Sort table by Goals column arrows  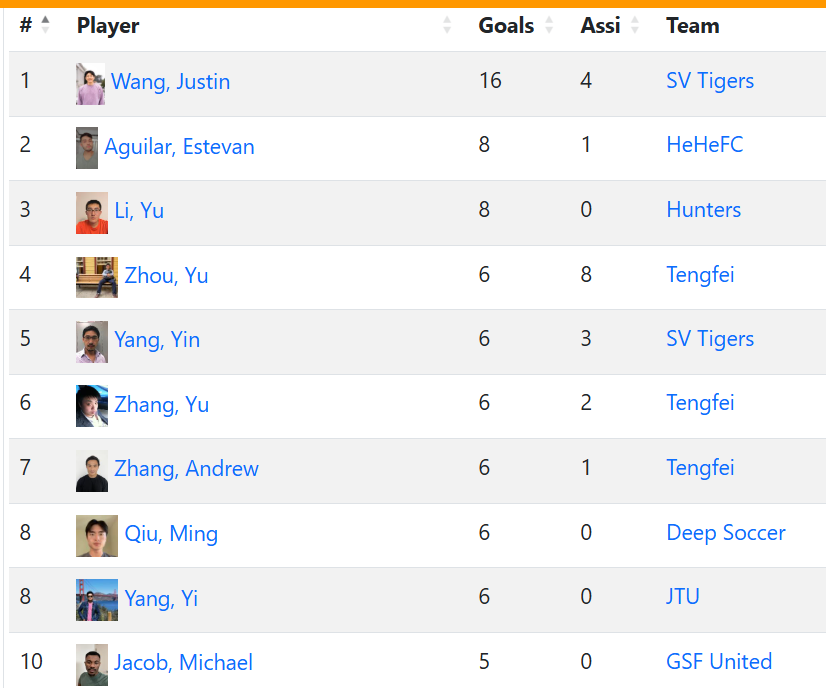tap(548, 24)
